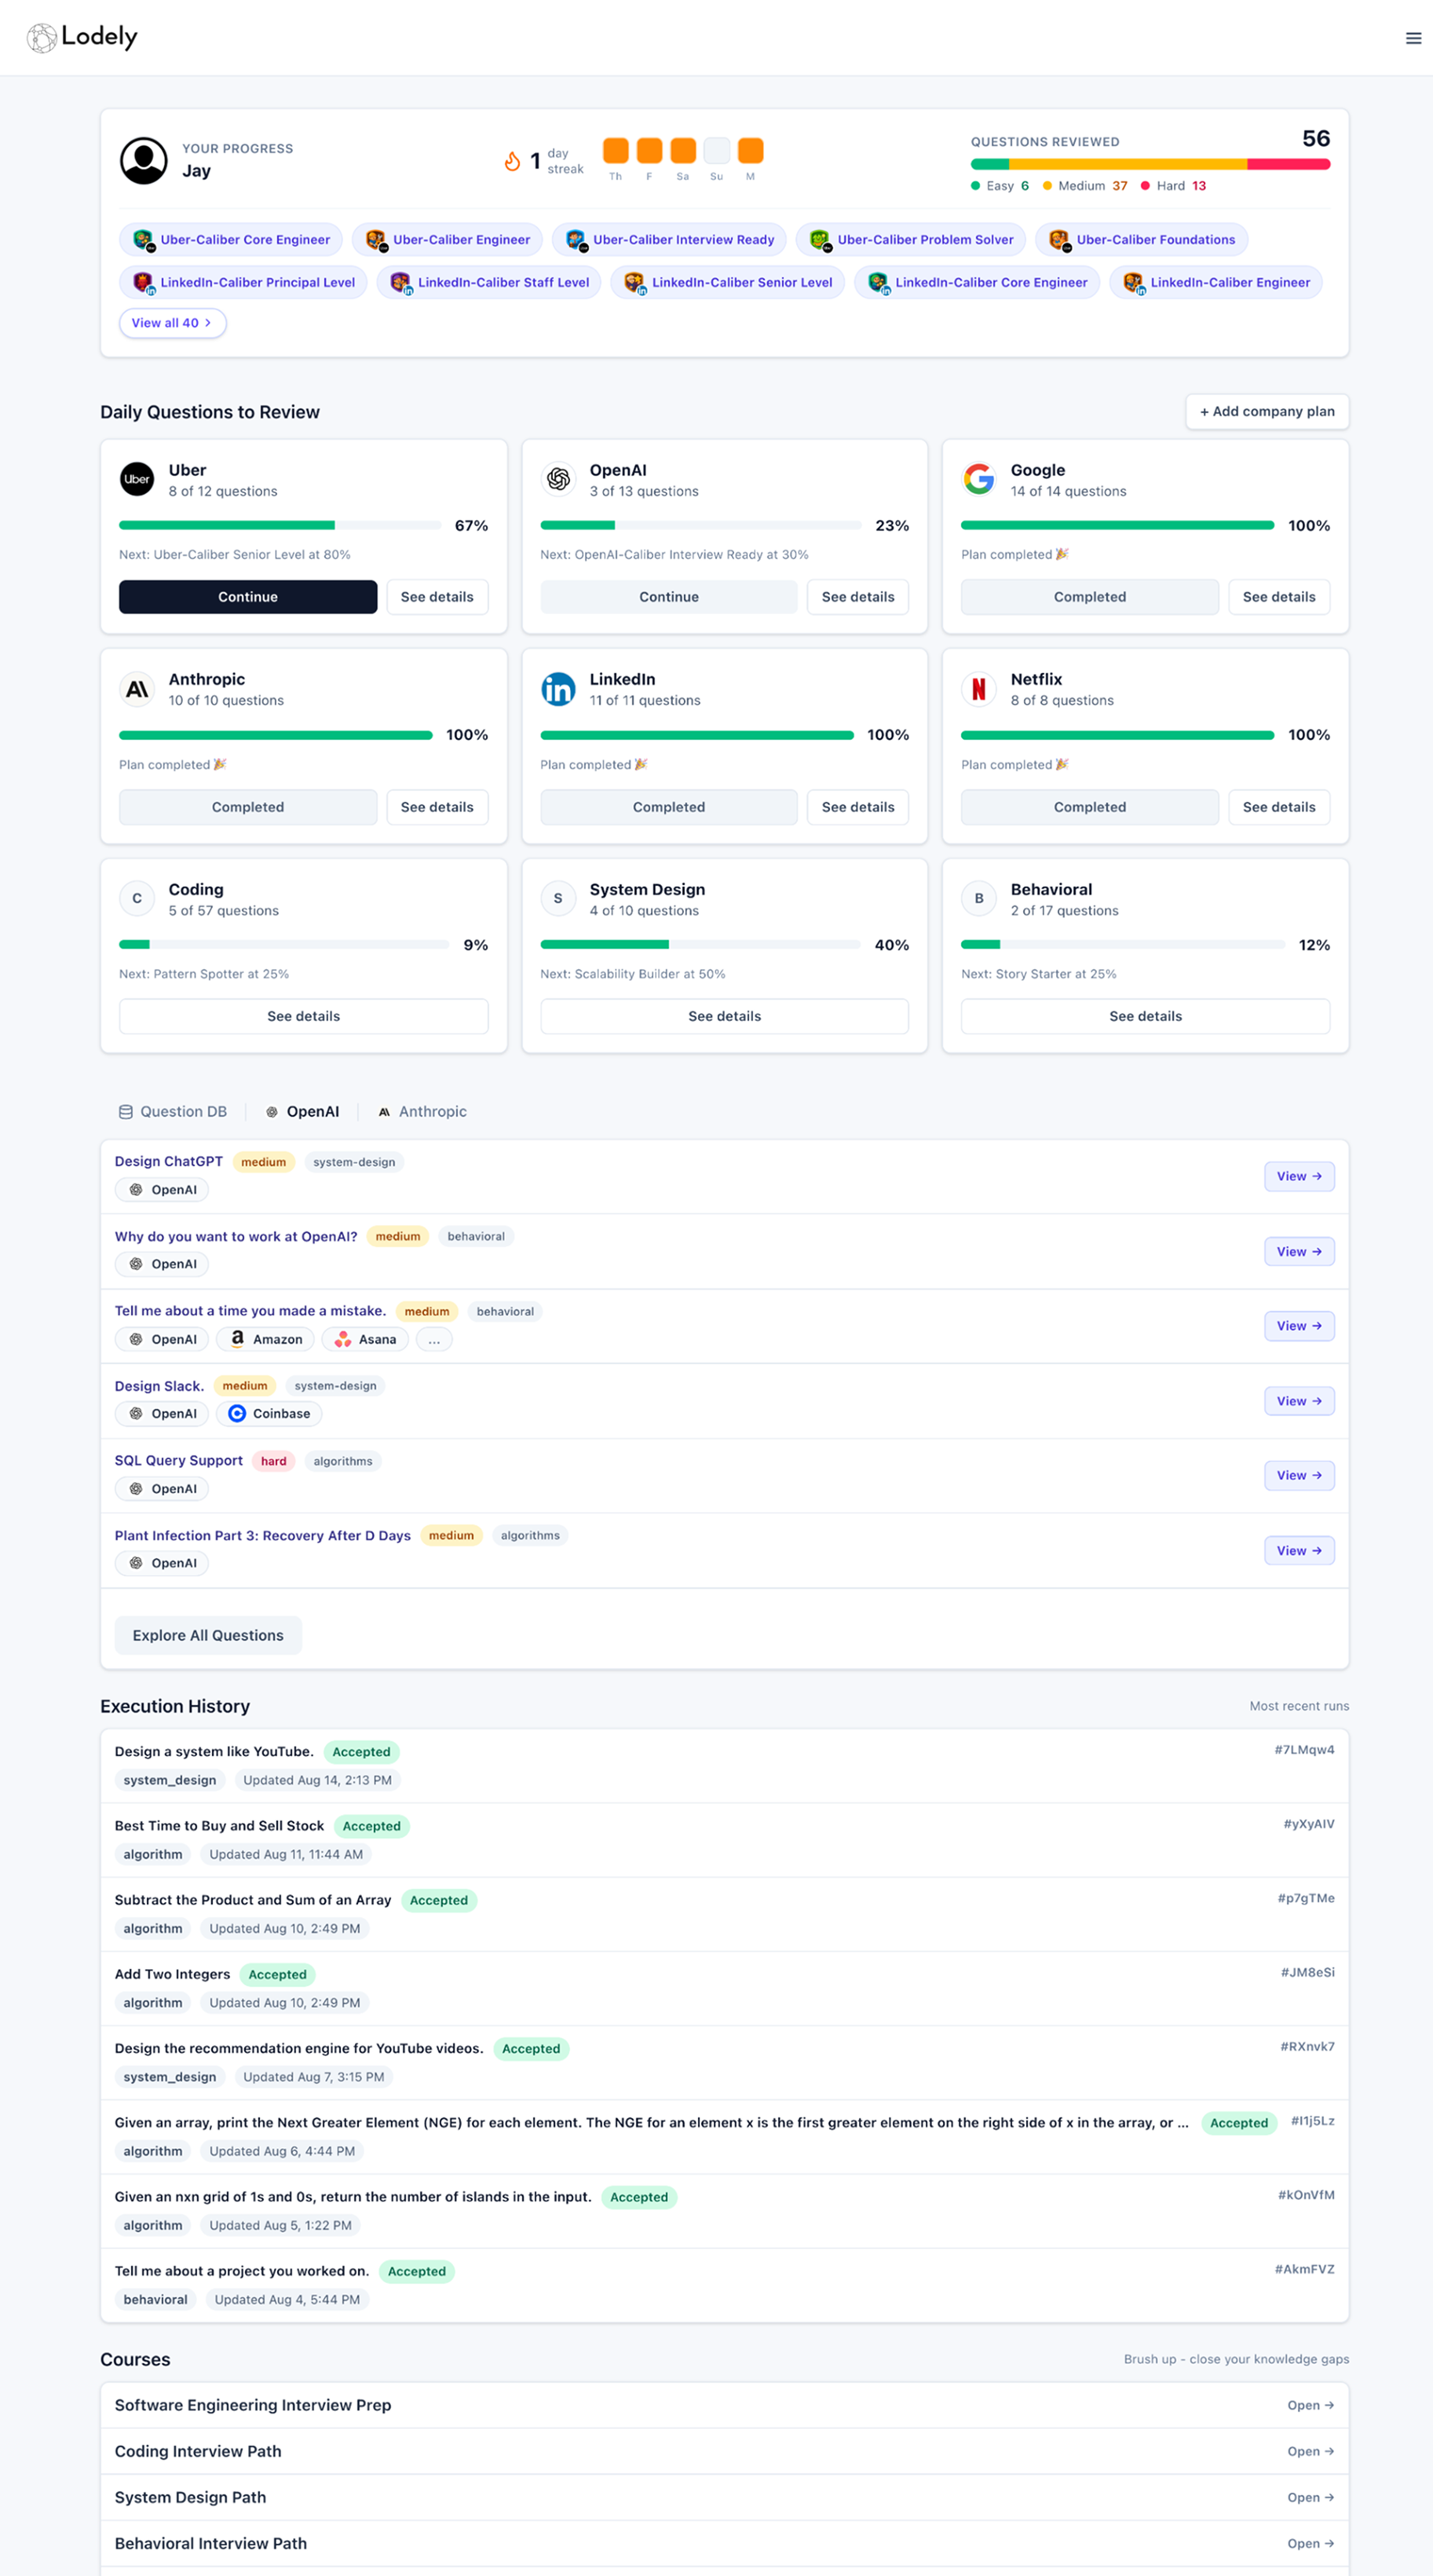Switch to the Anthropic questions tab
Screen dimensions: 1433x2576
pyautogui.click(x=422, y=1111)
